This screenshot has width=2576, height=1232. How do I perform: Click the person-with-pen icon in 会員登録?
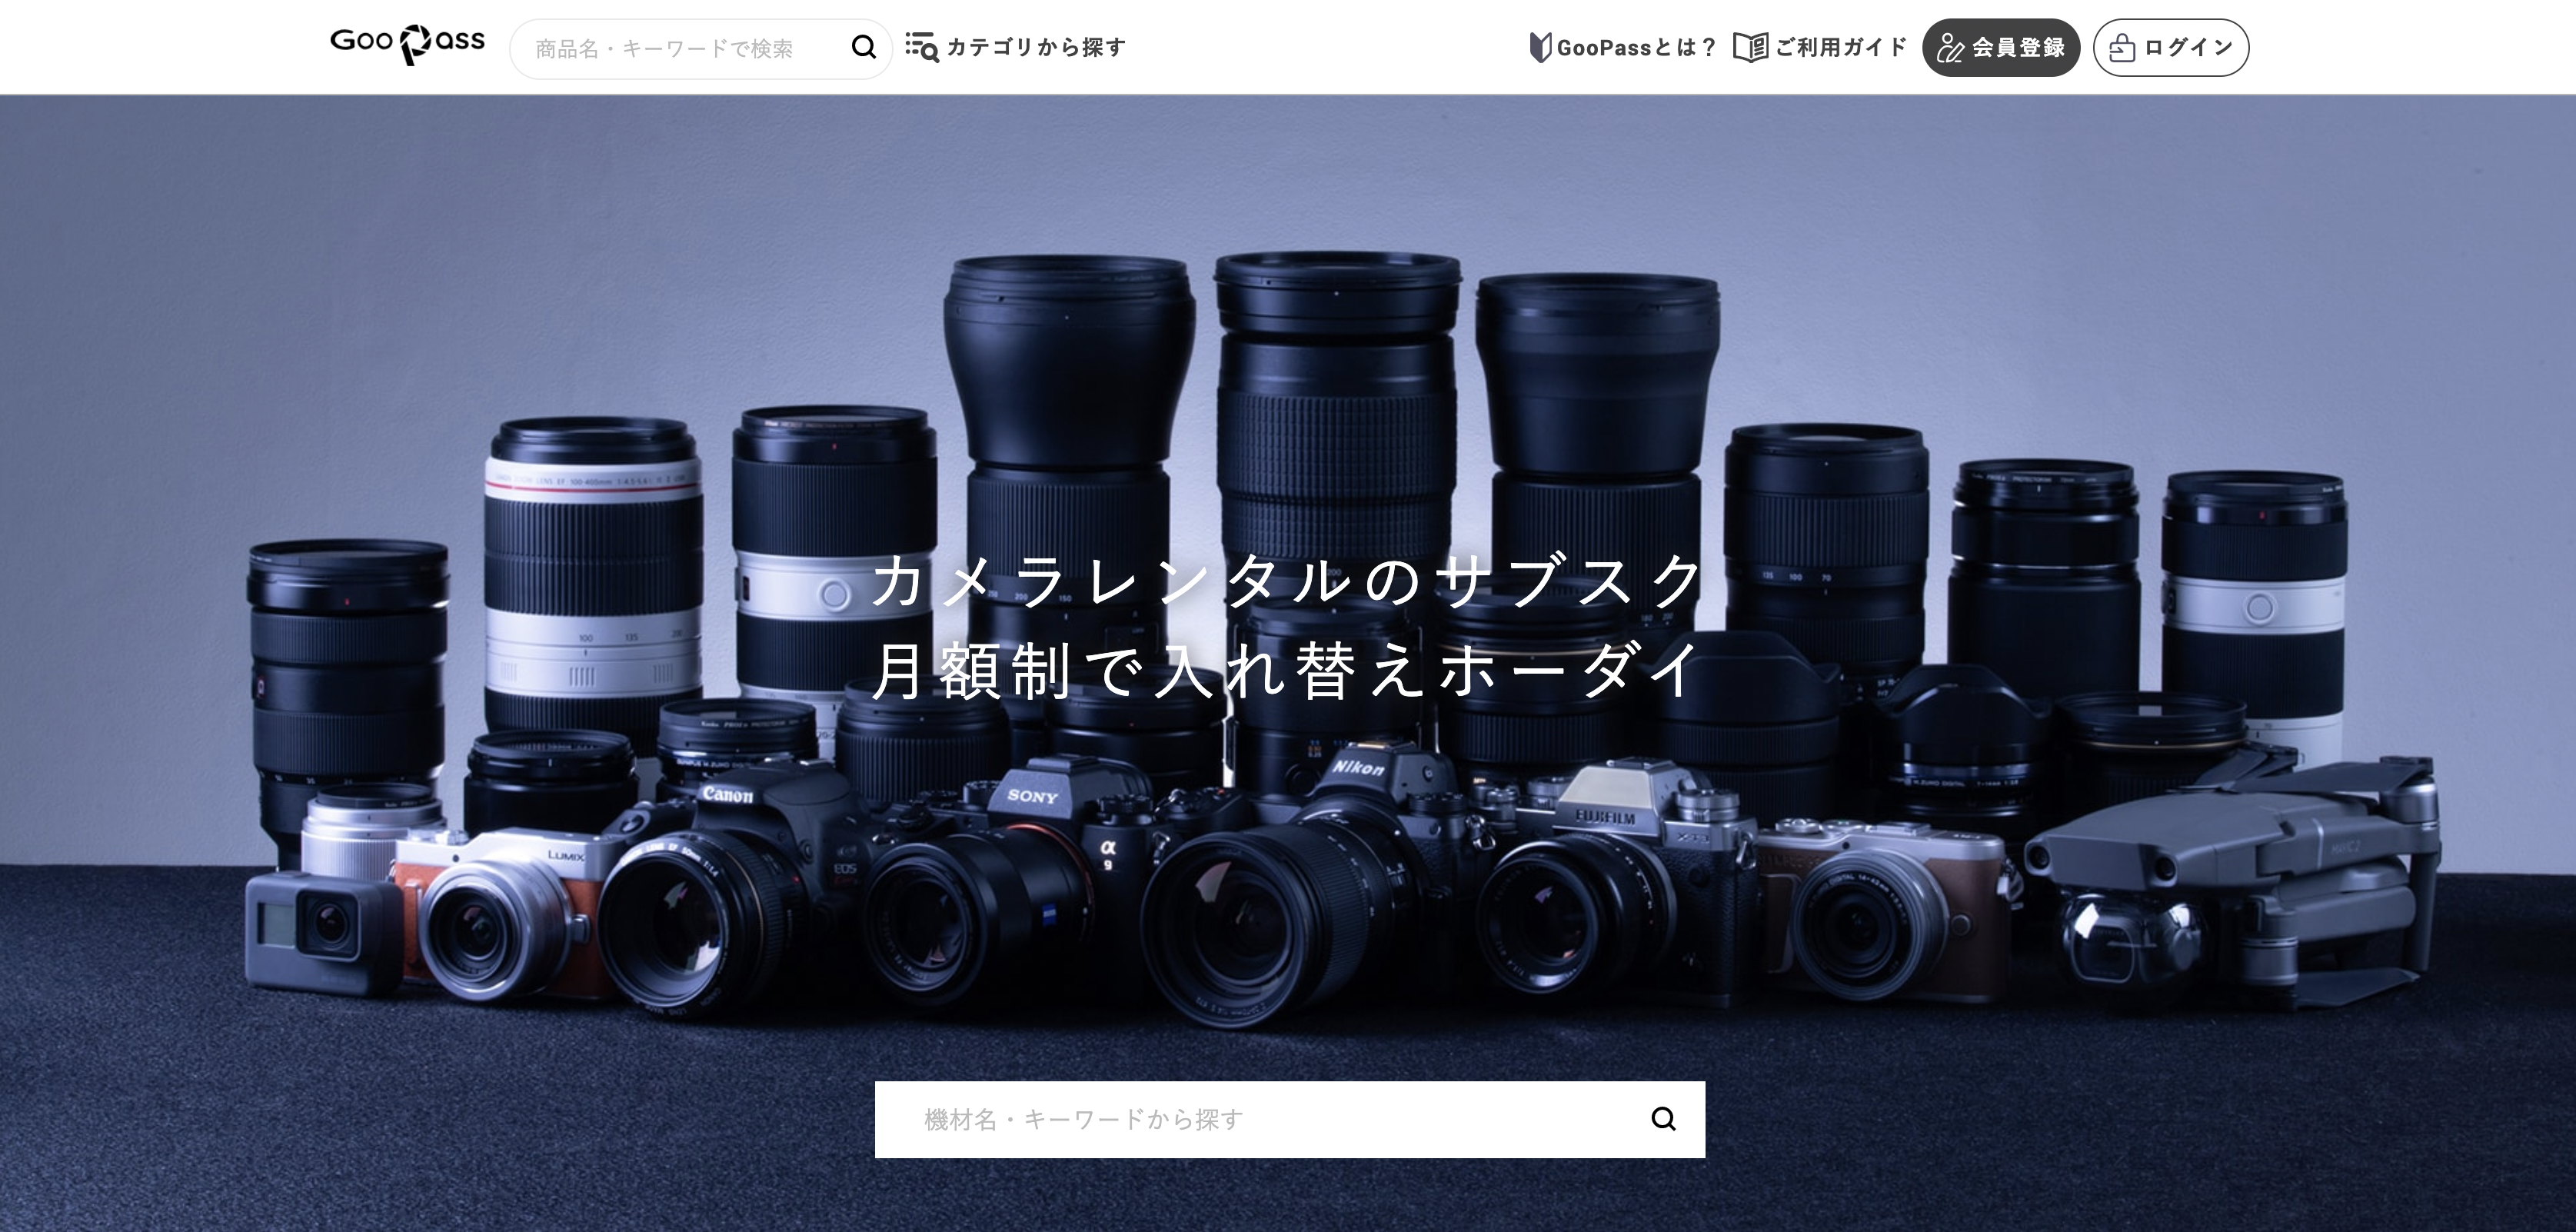tap(1950, 48)
